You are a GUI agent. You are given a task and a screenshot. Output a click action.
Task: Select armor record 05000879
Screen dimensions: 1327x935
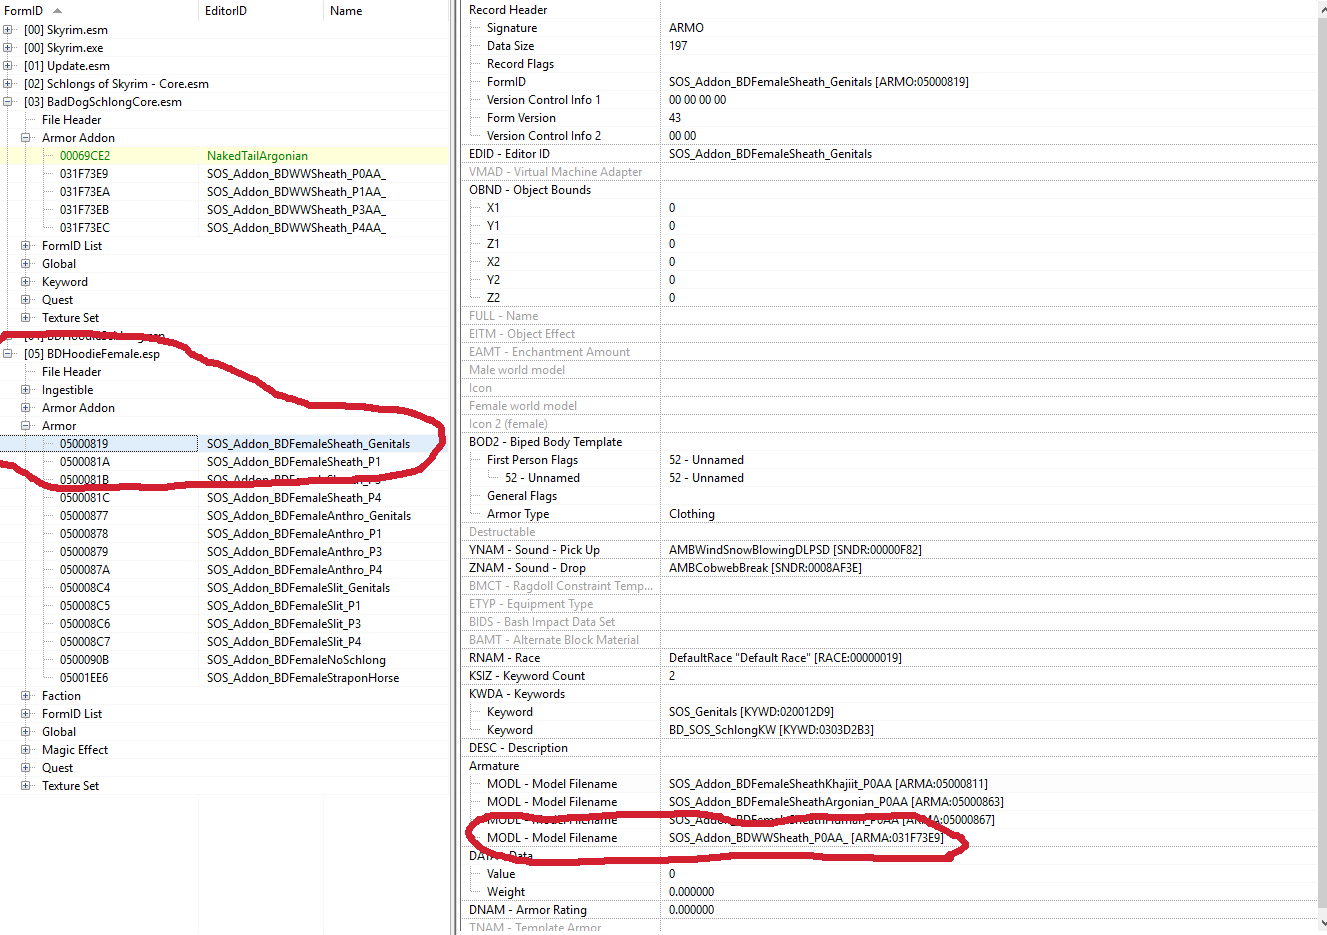tap(224, 552)
